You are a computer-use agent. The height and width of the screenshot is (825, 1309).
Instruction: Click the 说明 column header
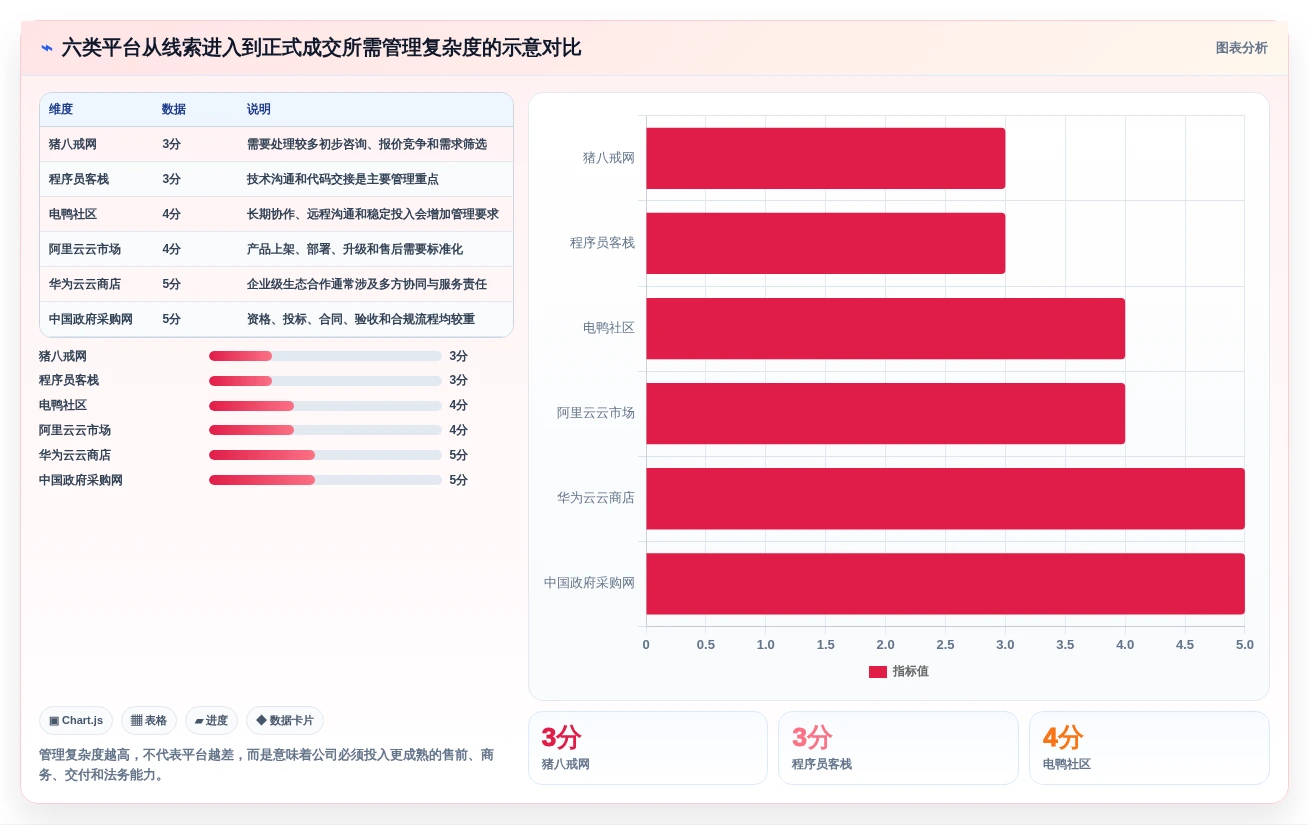point(259,109)
